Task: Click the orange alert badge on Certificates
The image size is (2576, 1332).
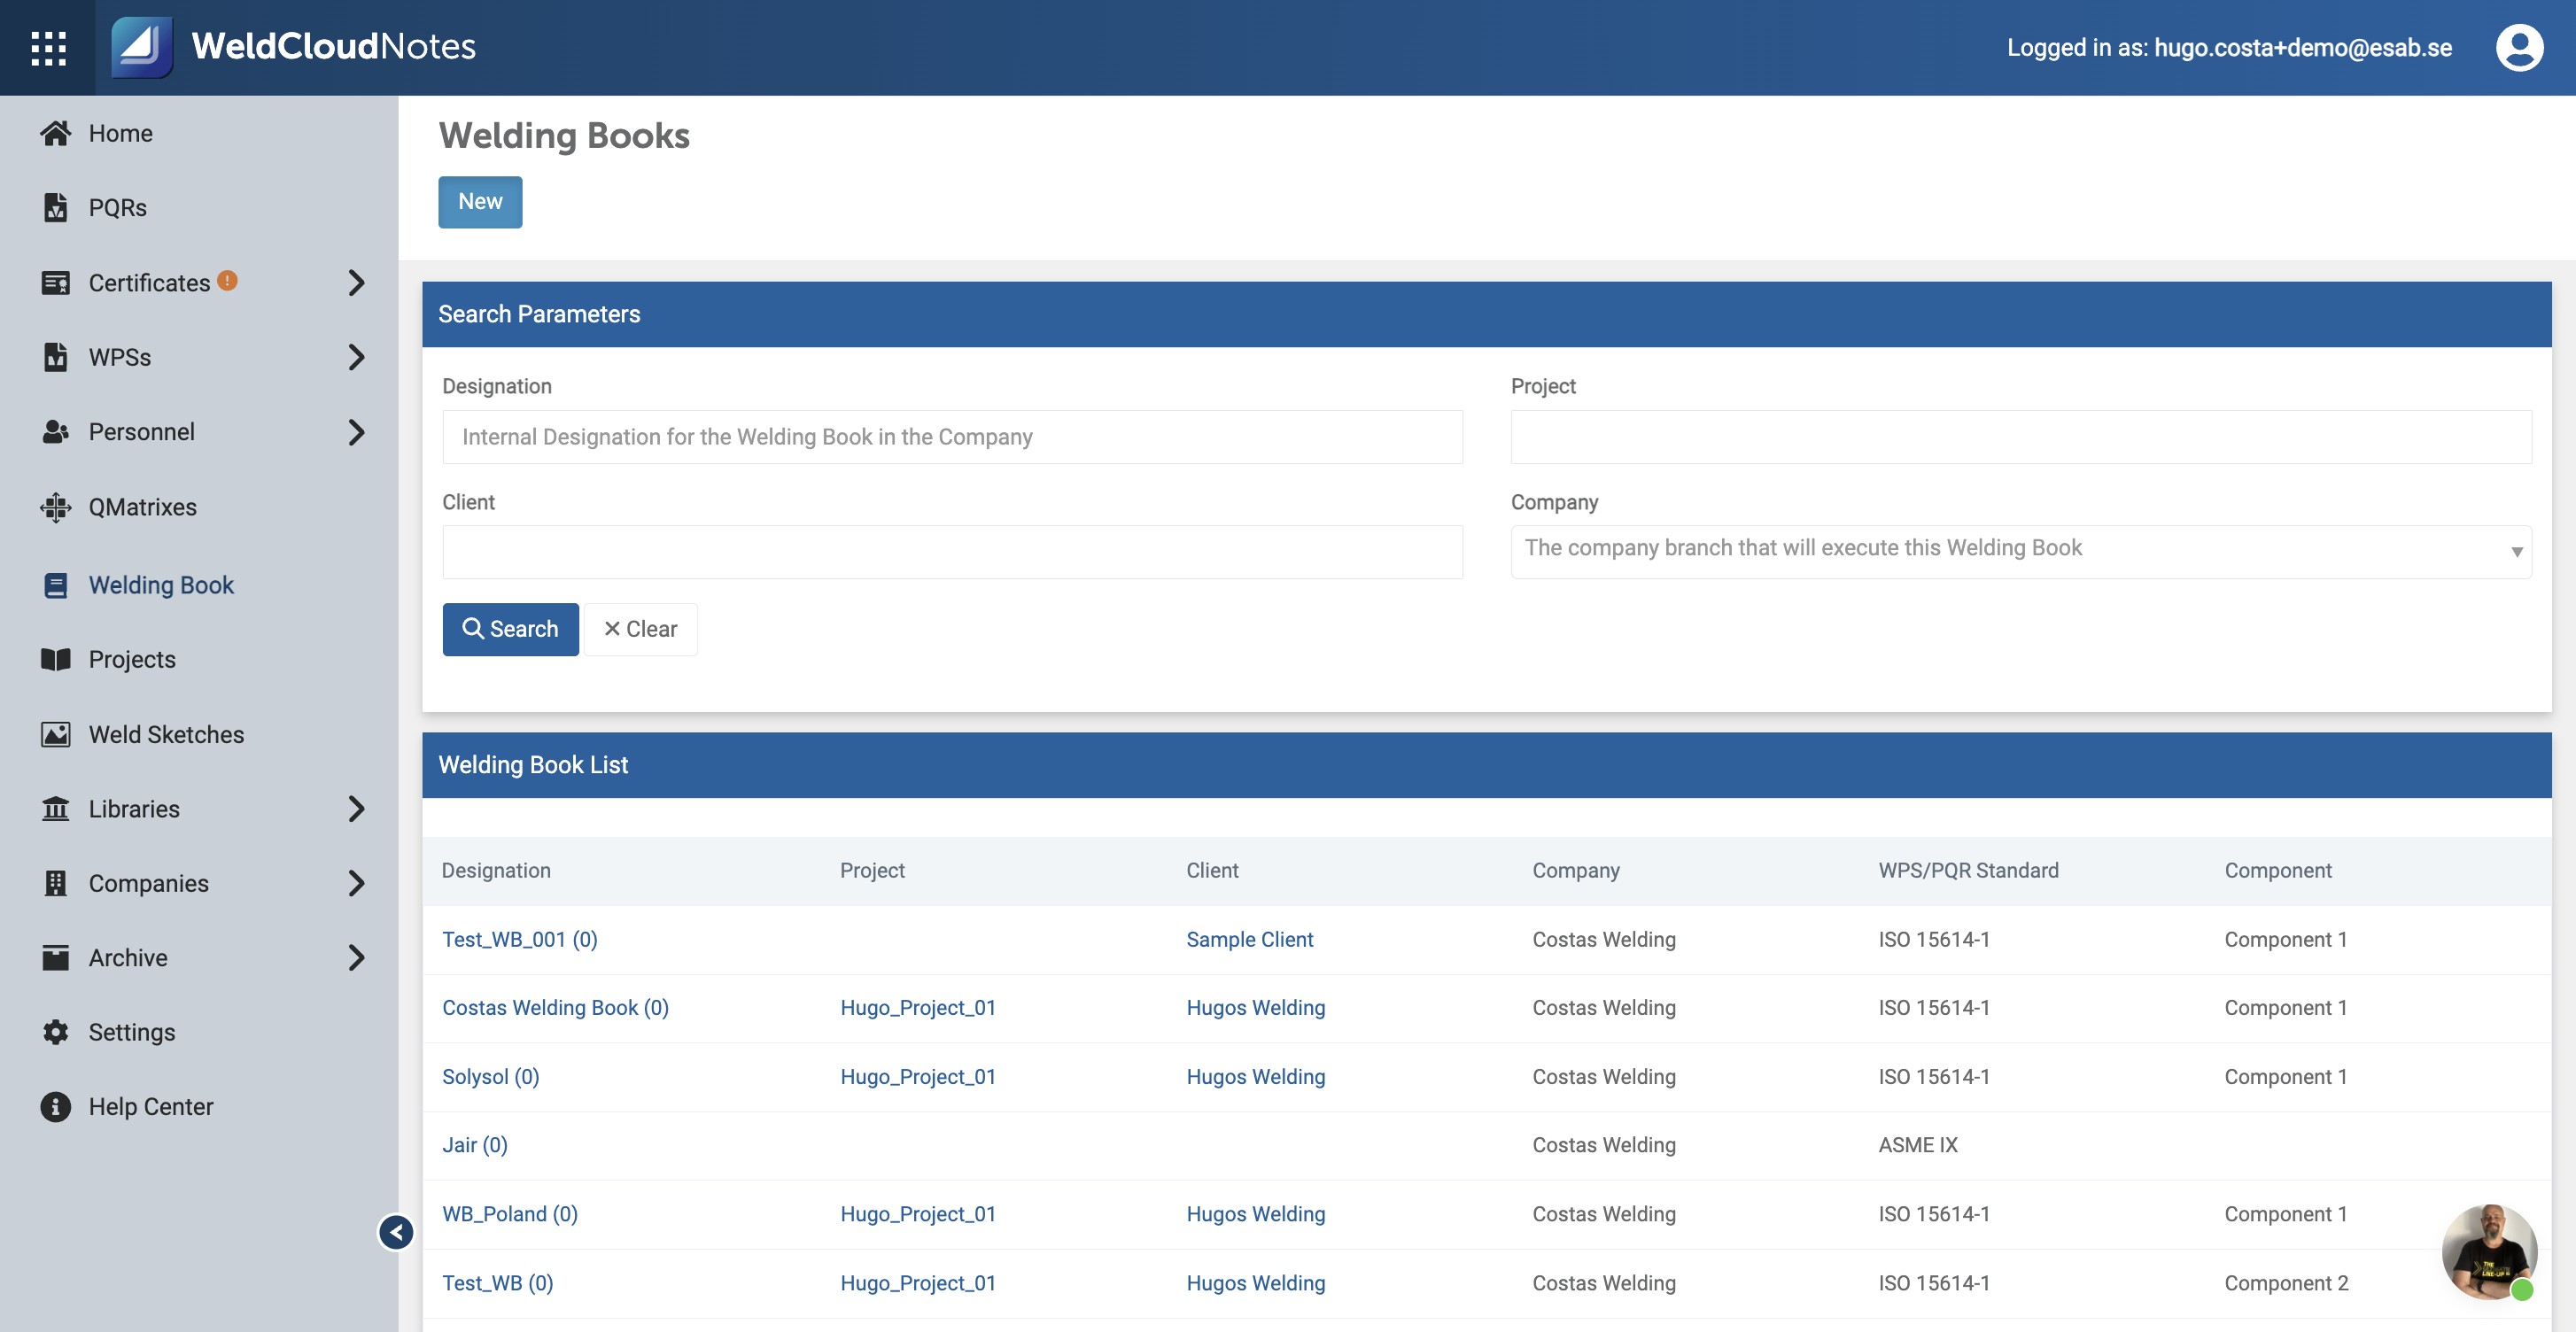Action: [x=227, y=280]
